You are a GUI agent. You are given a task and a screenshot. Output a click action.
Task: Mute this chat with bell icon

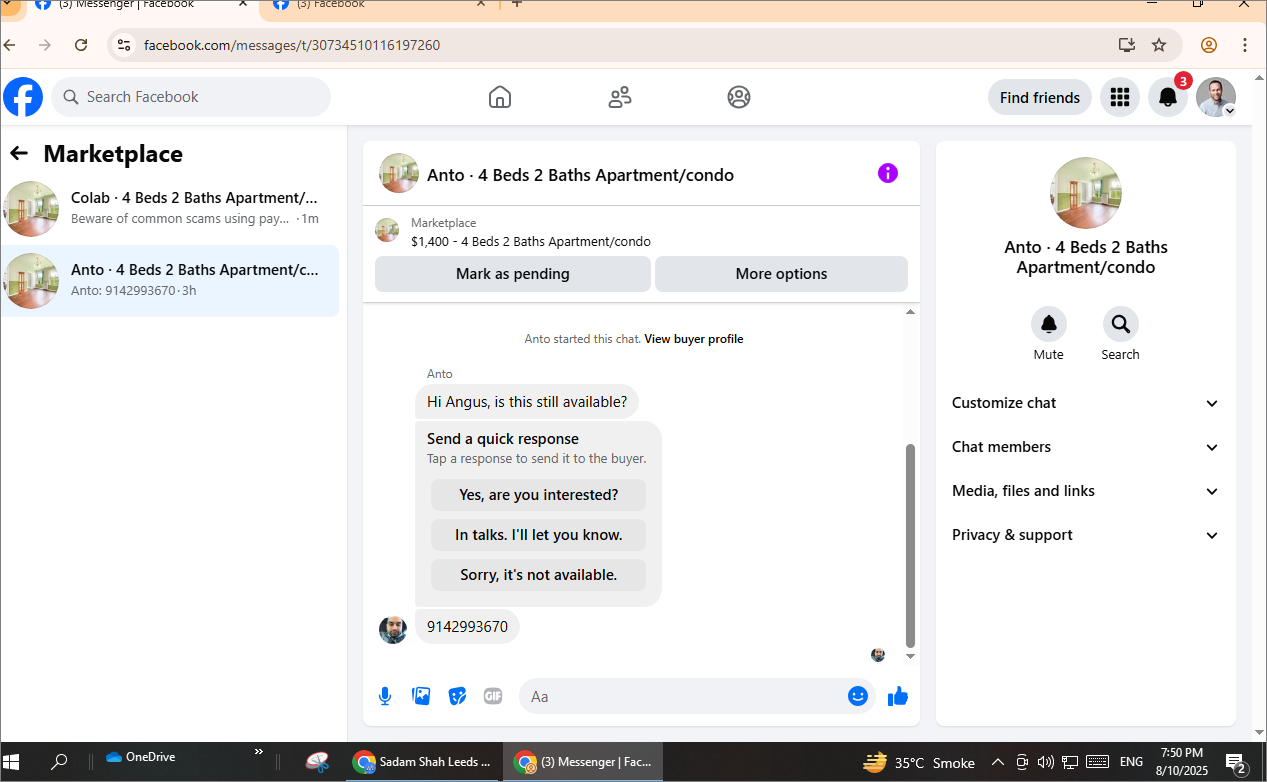click(1049, 324)
